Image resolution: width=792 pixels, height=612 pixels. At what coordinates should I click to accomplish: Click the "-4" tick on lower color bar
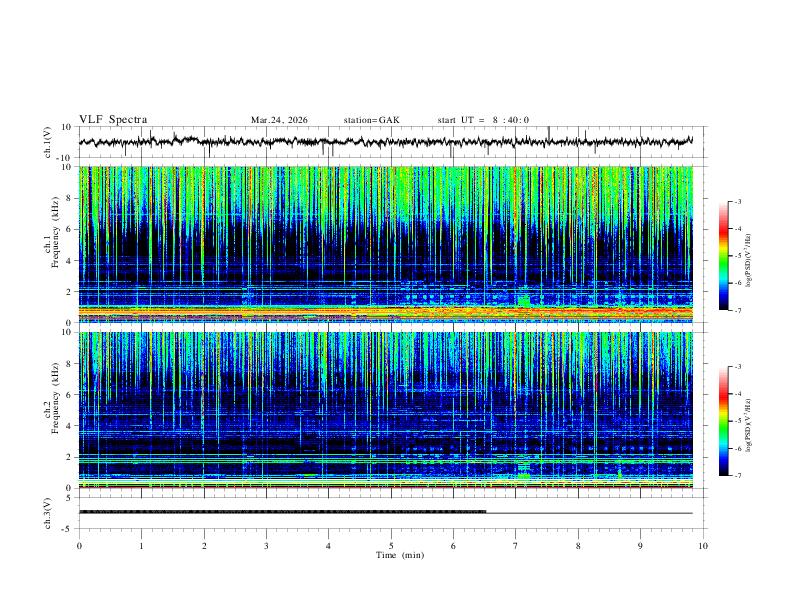click(x=737, y=394)
